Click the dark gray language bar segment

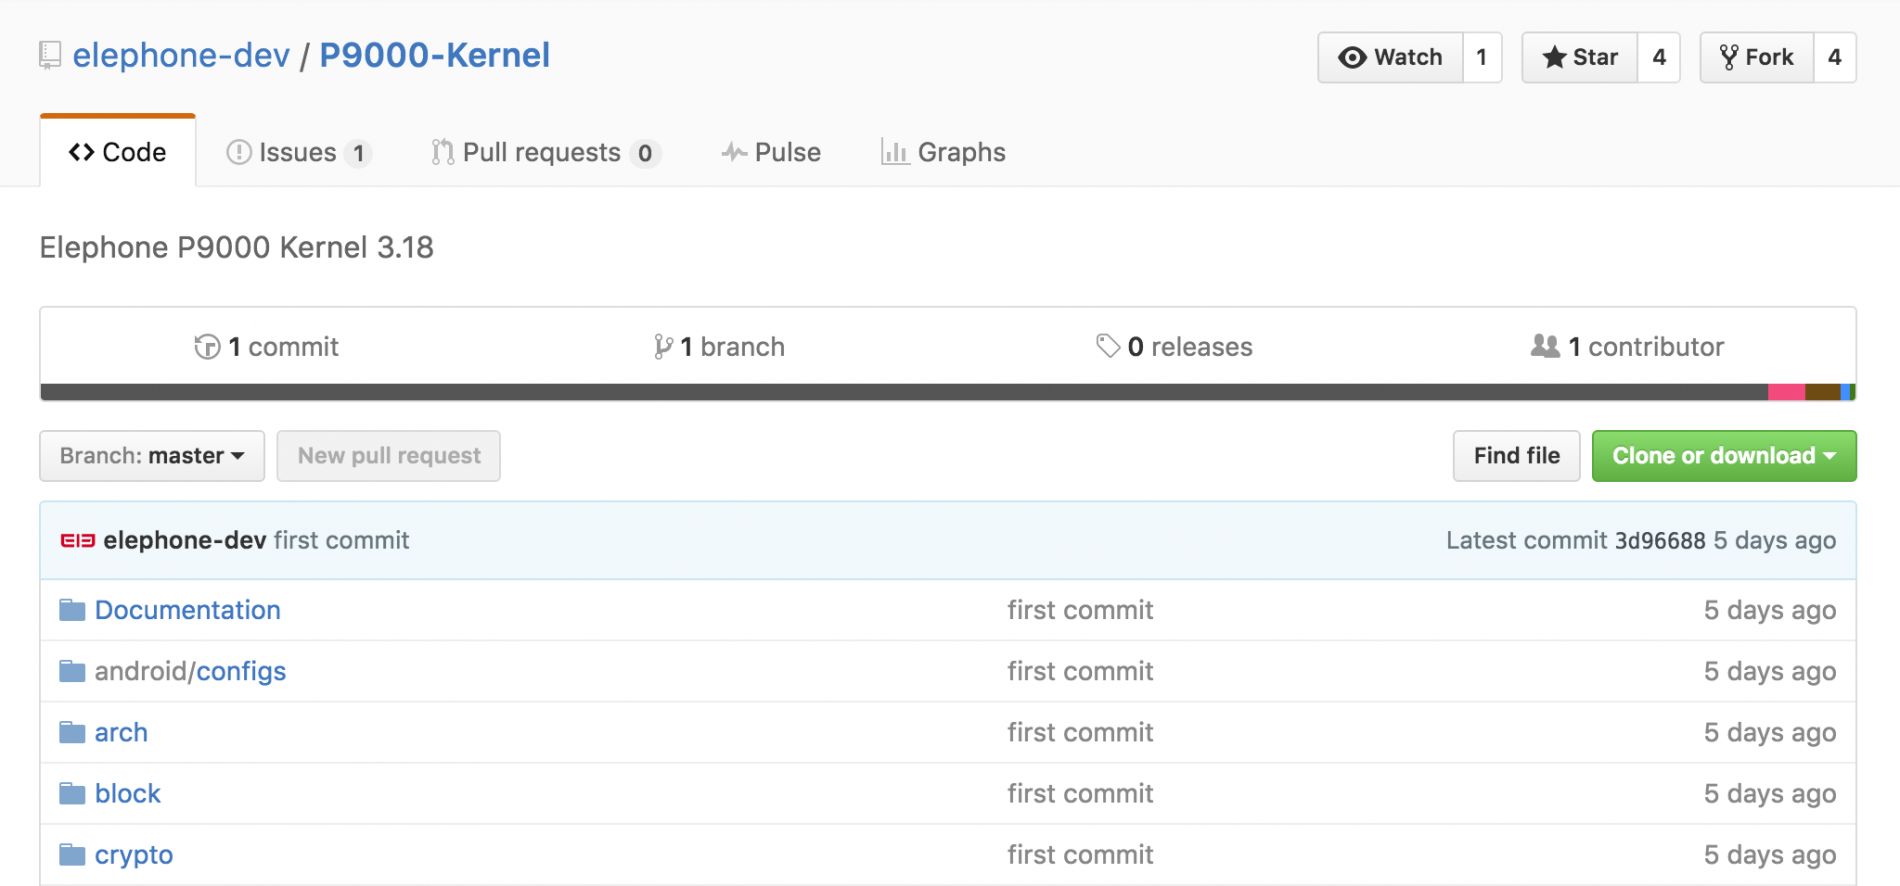pyautogui.click(x=904, y=392)
